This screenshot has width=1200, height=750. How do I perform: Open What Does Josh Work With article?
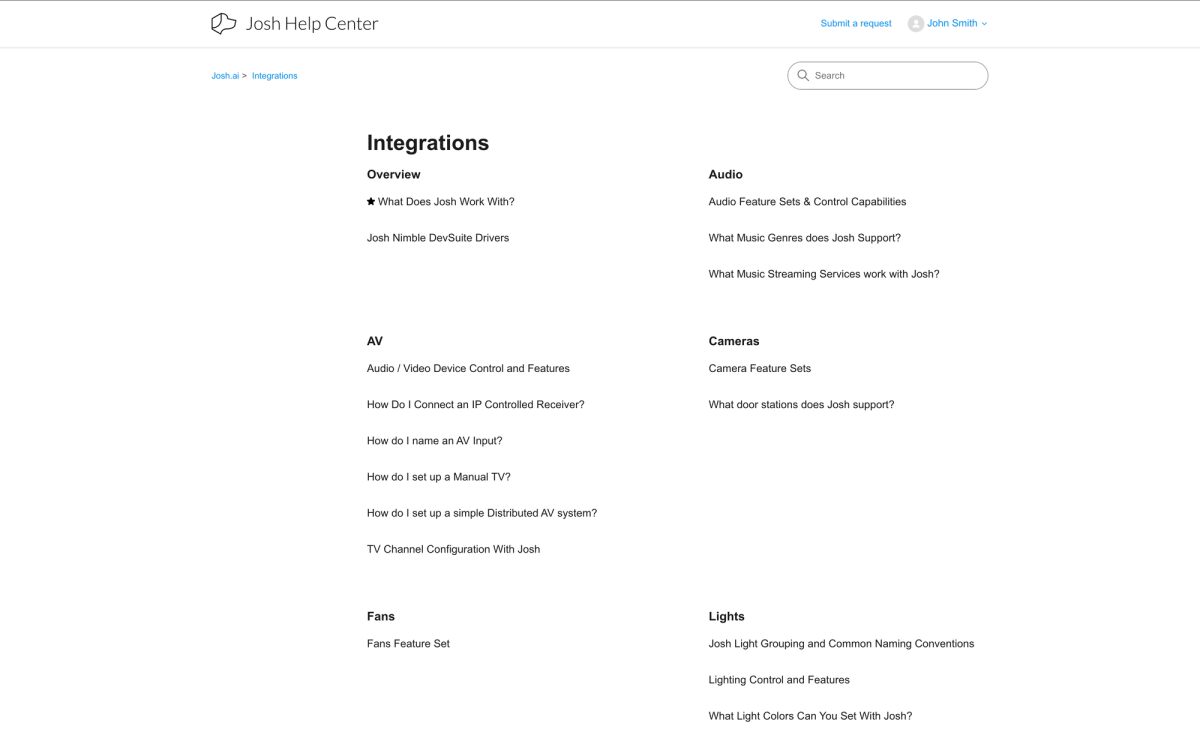pos(446,201)
